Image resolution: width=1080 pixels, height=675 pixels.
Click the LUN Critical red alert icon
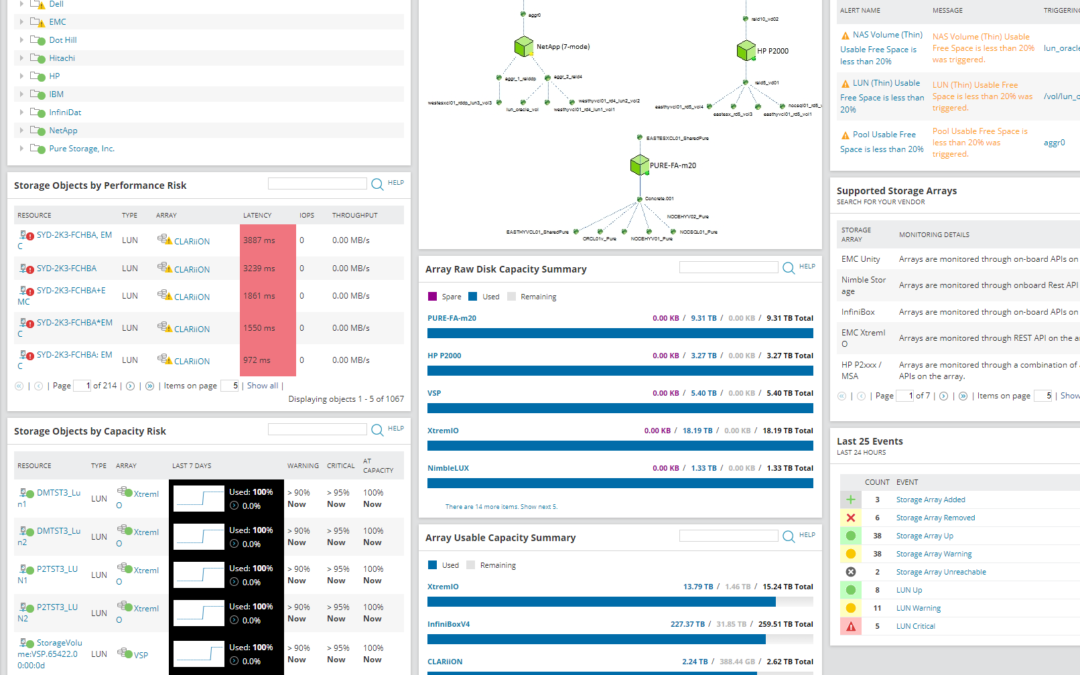(851, 626)
